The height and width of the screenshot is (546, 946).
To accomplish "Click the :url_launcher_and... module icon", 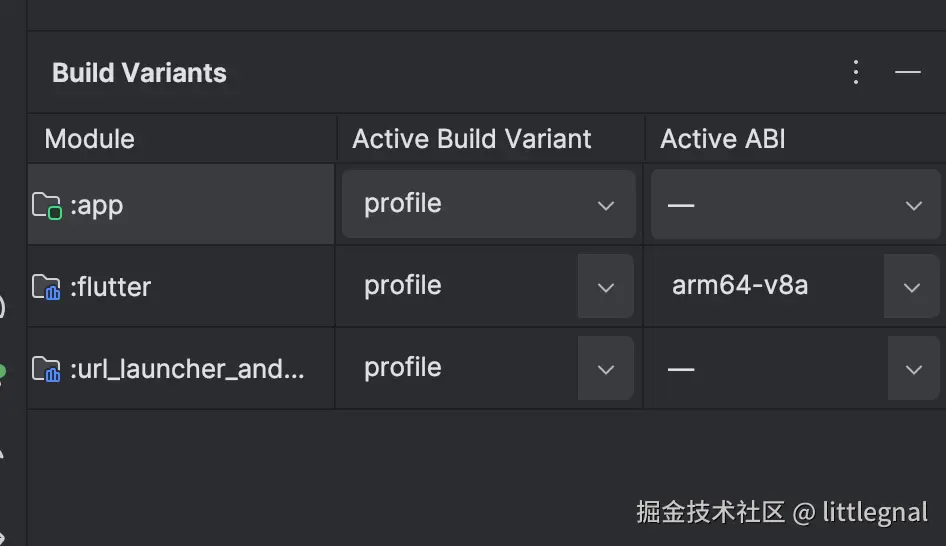I will [47, 370].
